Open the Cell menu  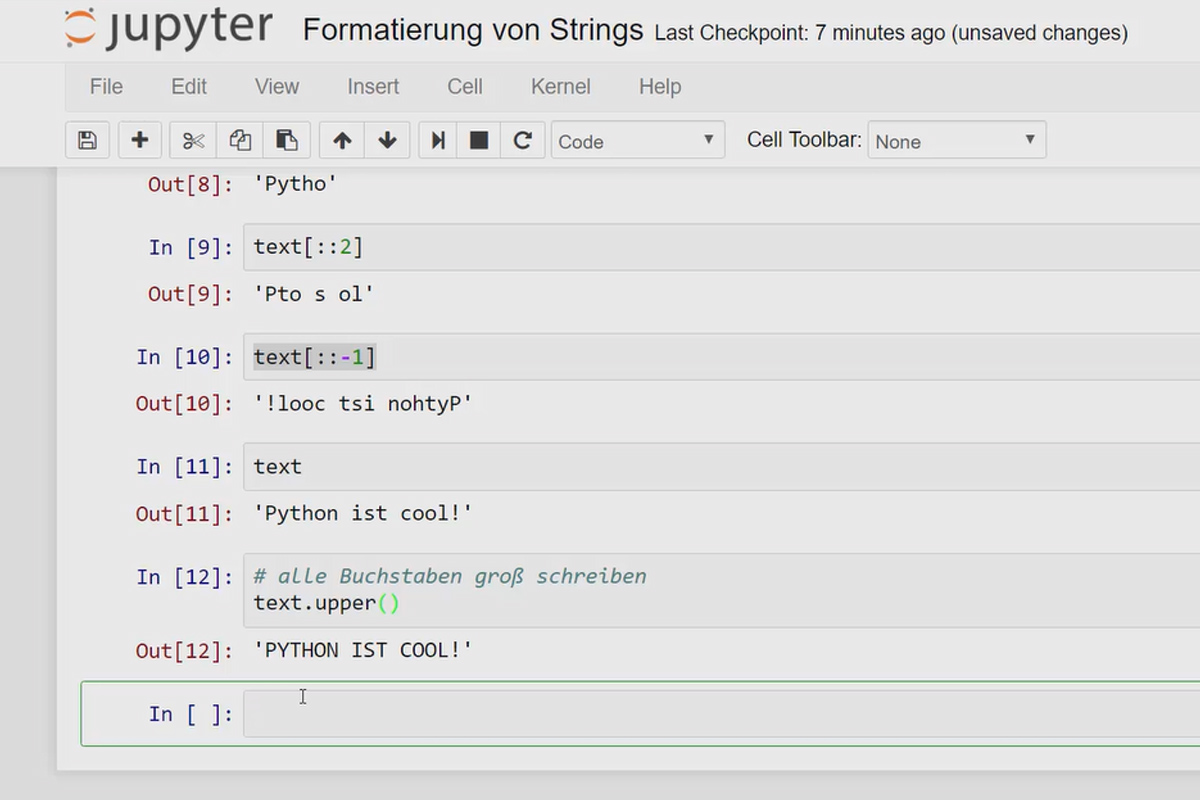(x=465, y=87)
